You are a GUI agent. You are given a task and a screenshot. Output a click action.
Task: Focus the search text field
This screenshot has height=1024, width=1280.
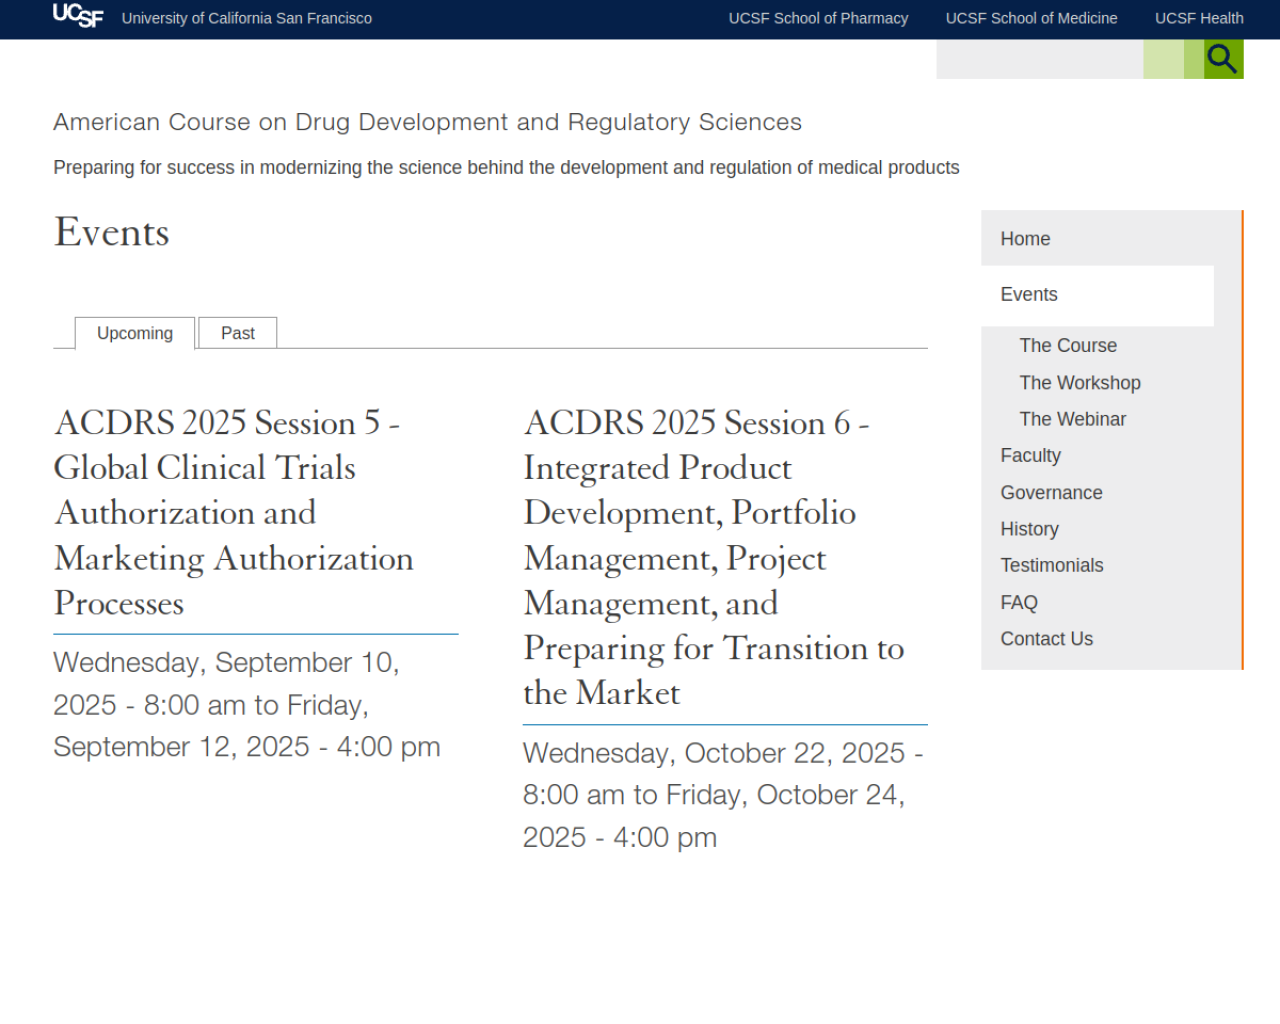tap(1039, 59)
